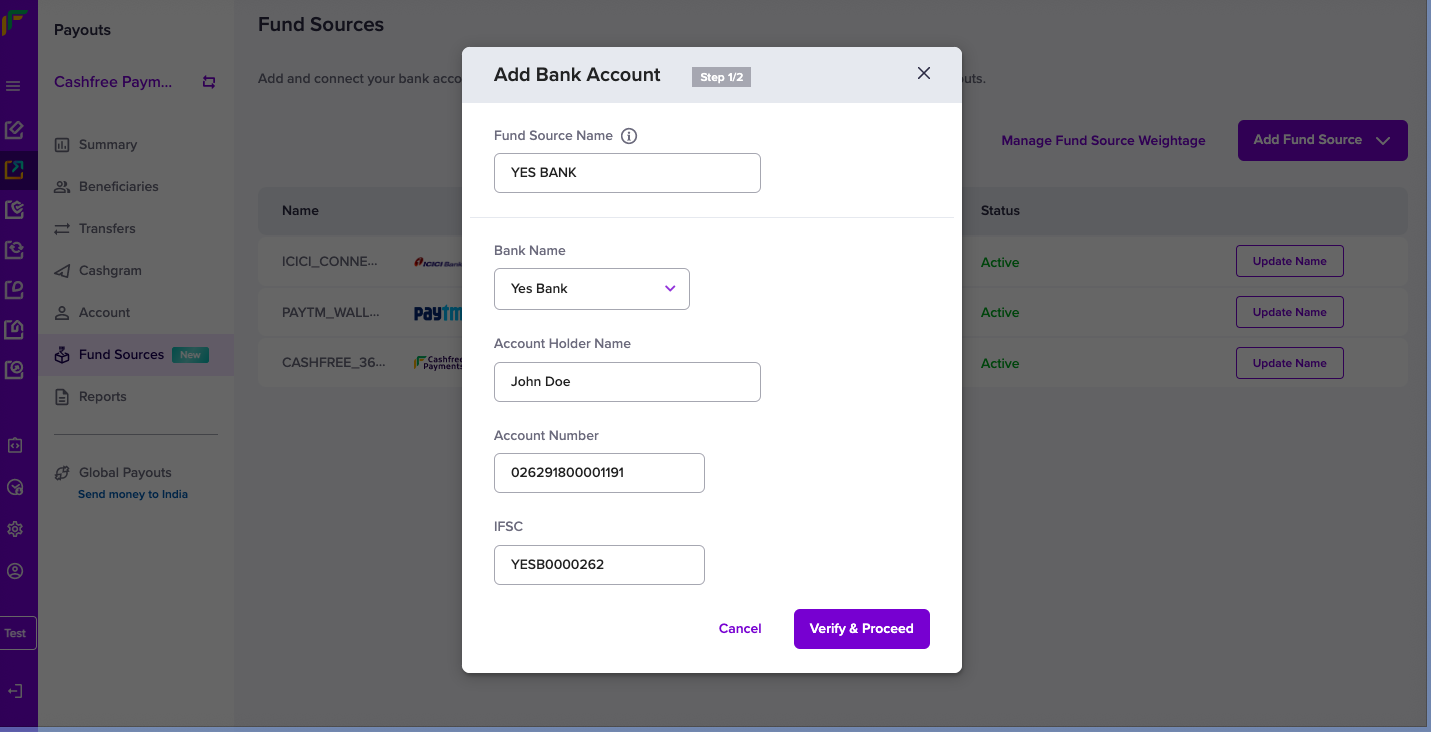Click the Global Payouts globe icon

(62, 473)
